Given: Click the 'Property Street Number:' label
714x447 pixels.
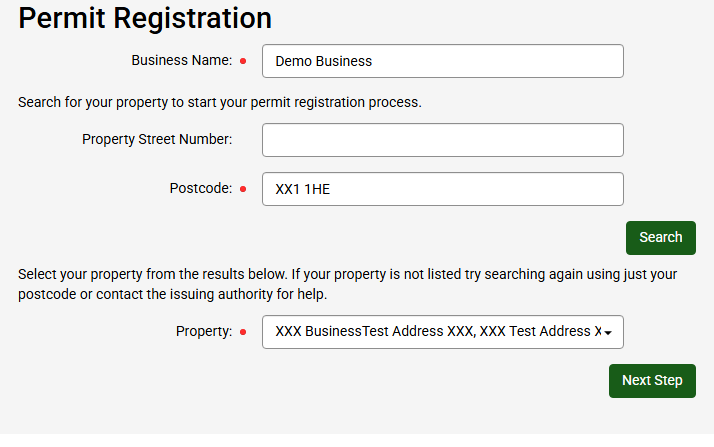Looking at the screenshot, I should point(157,139).
